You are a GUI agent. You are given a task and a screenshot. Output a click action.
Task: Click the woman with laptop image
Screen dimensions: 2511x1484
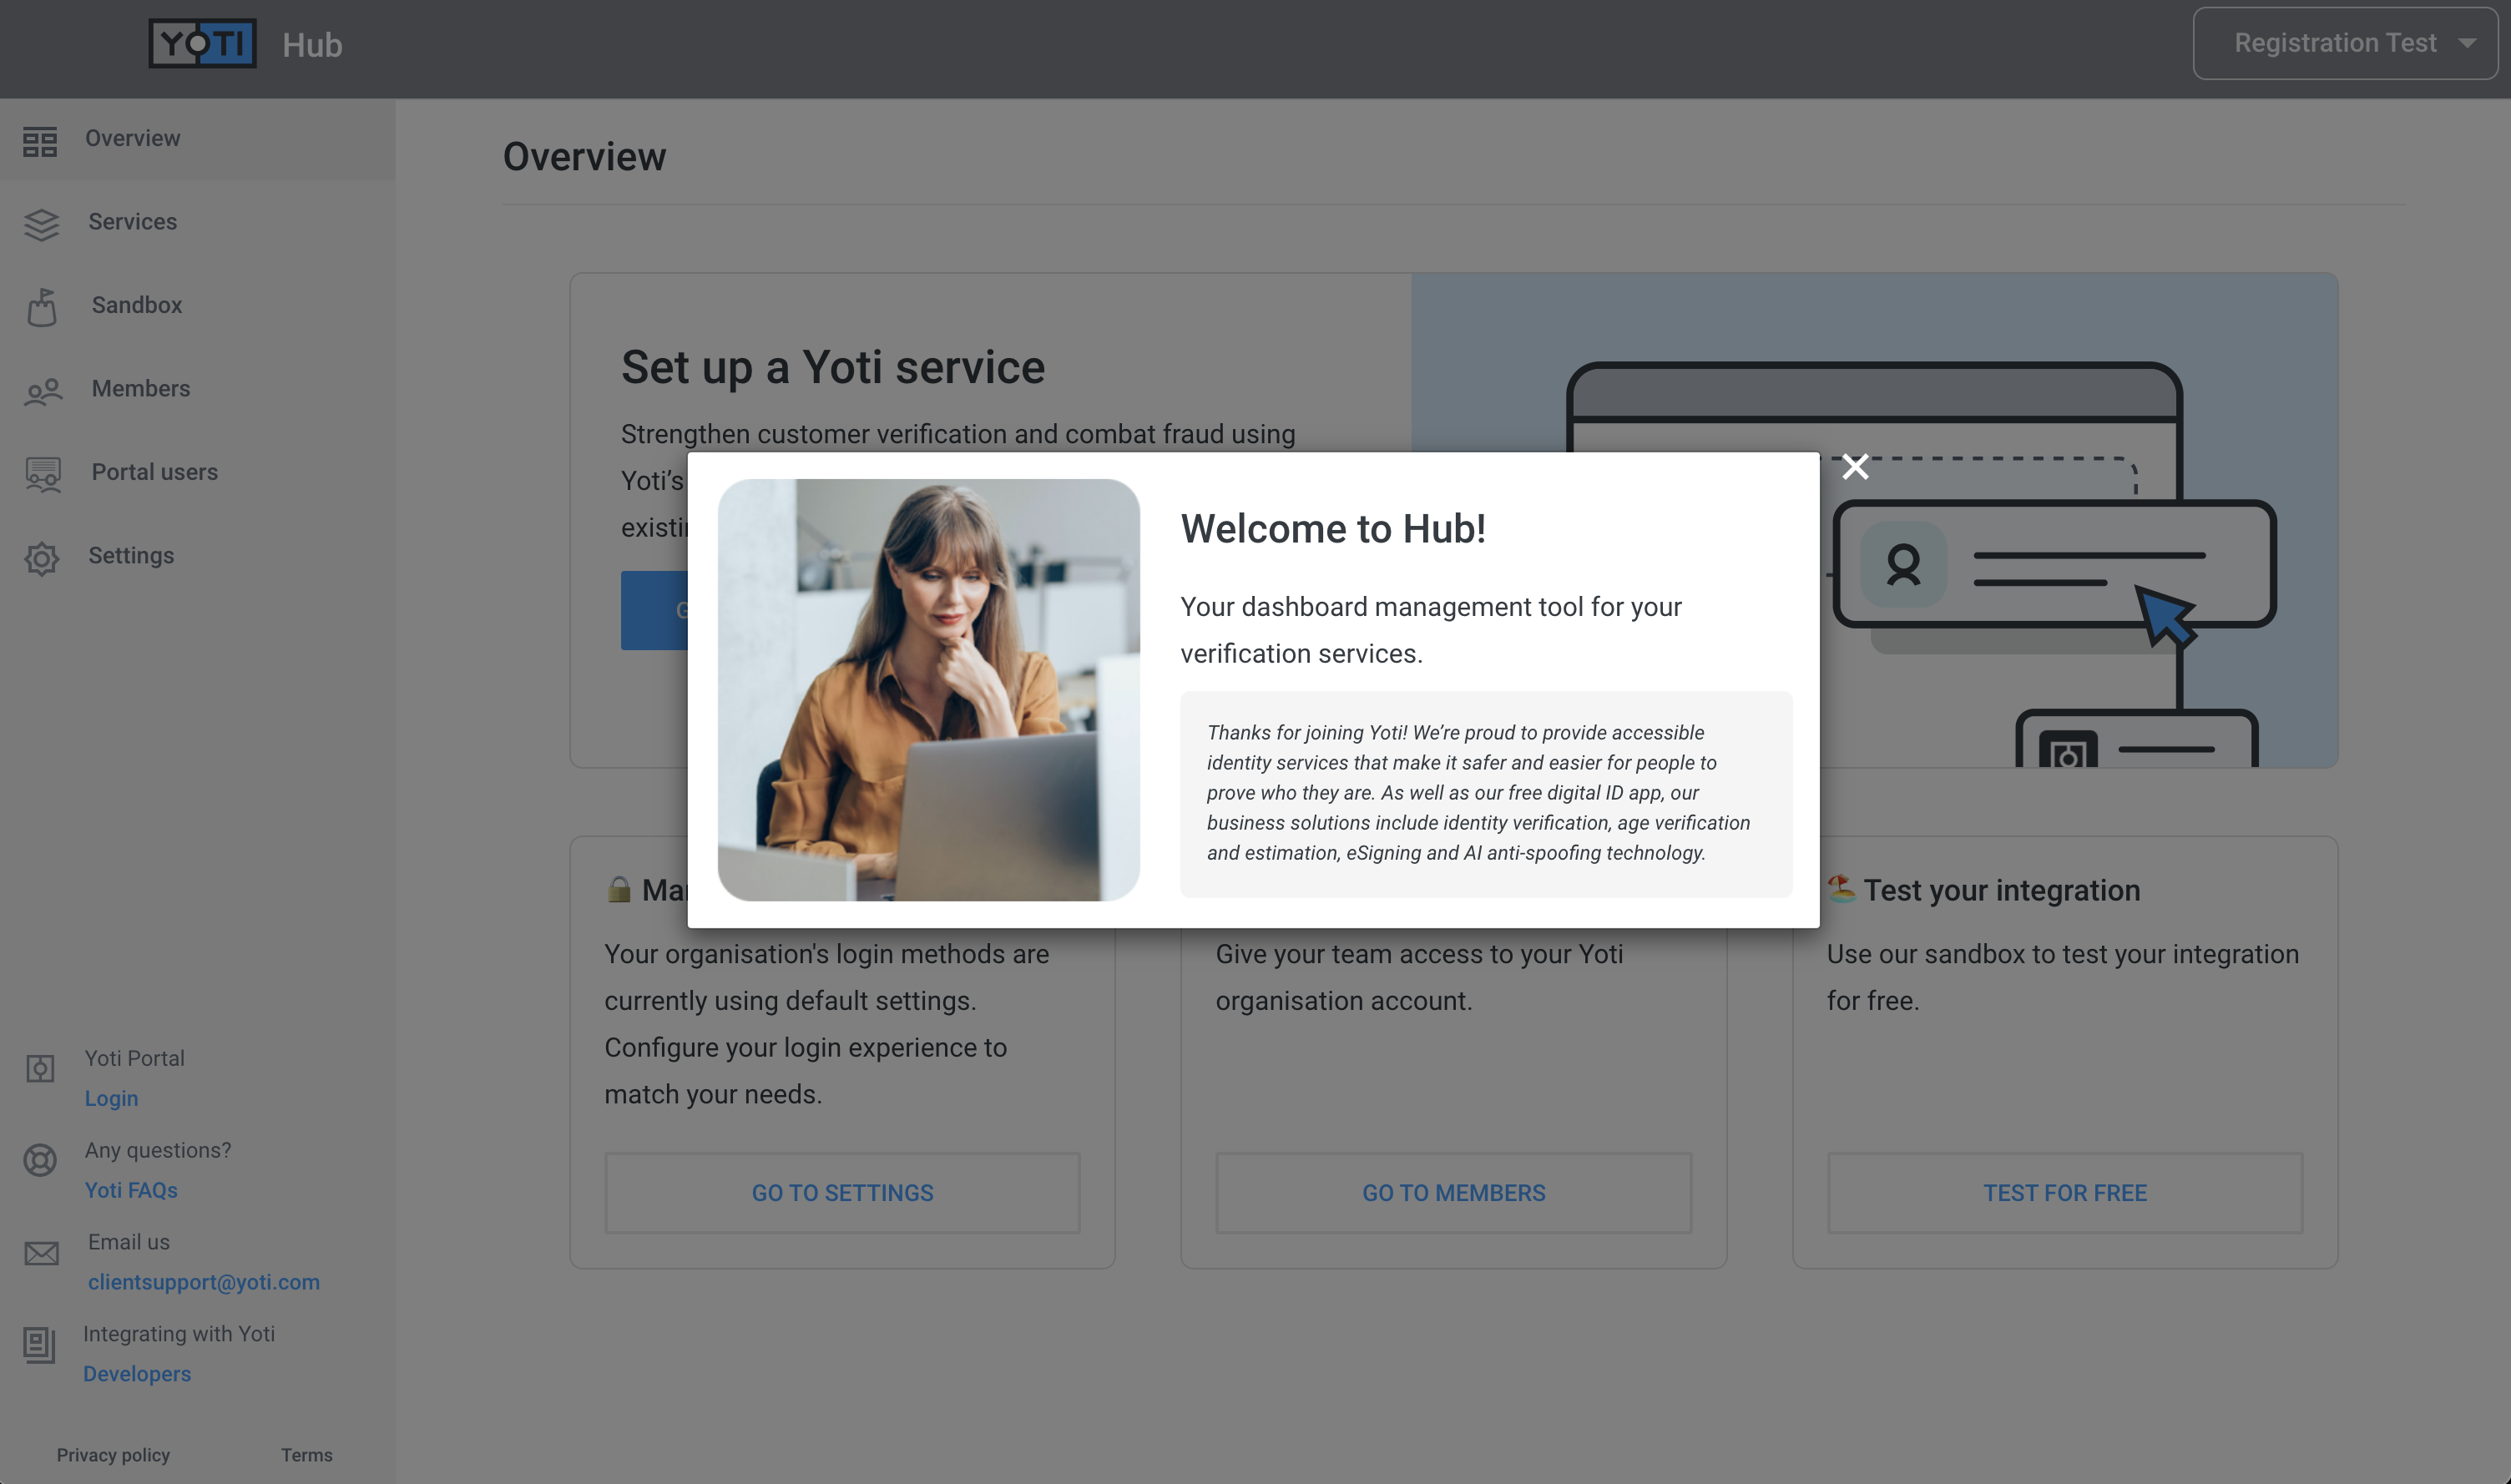pyautogui.click(x=928, y=690)
